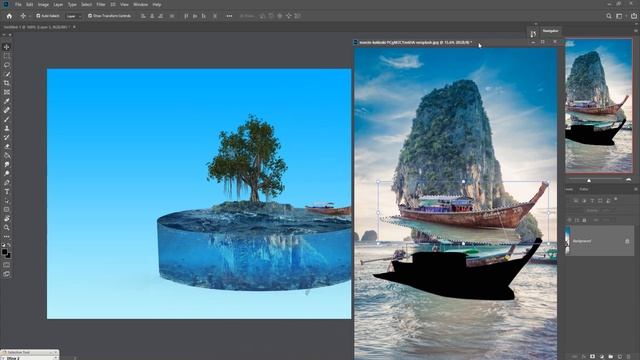Screen dimensions: 640x360
Task: Select the Rectangular Marquee tool
Action: 7,56
